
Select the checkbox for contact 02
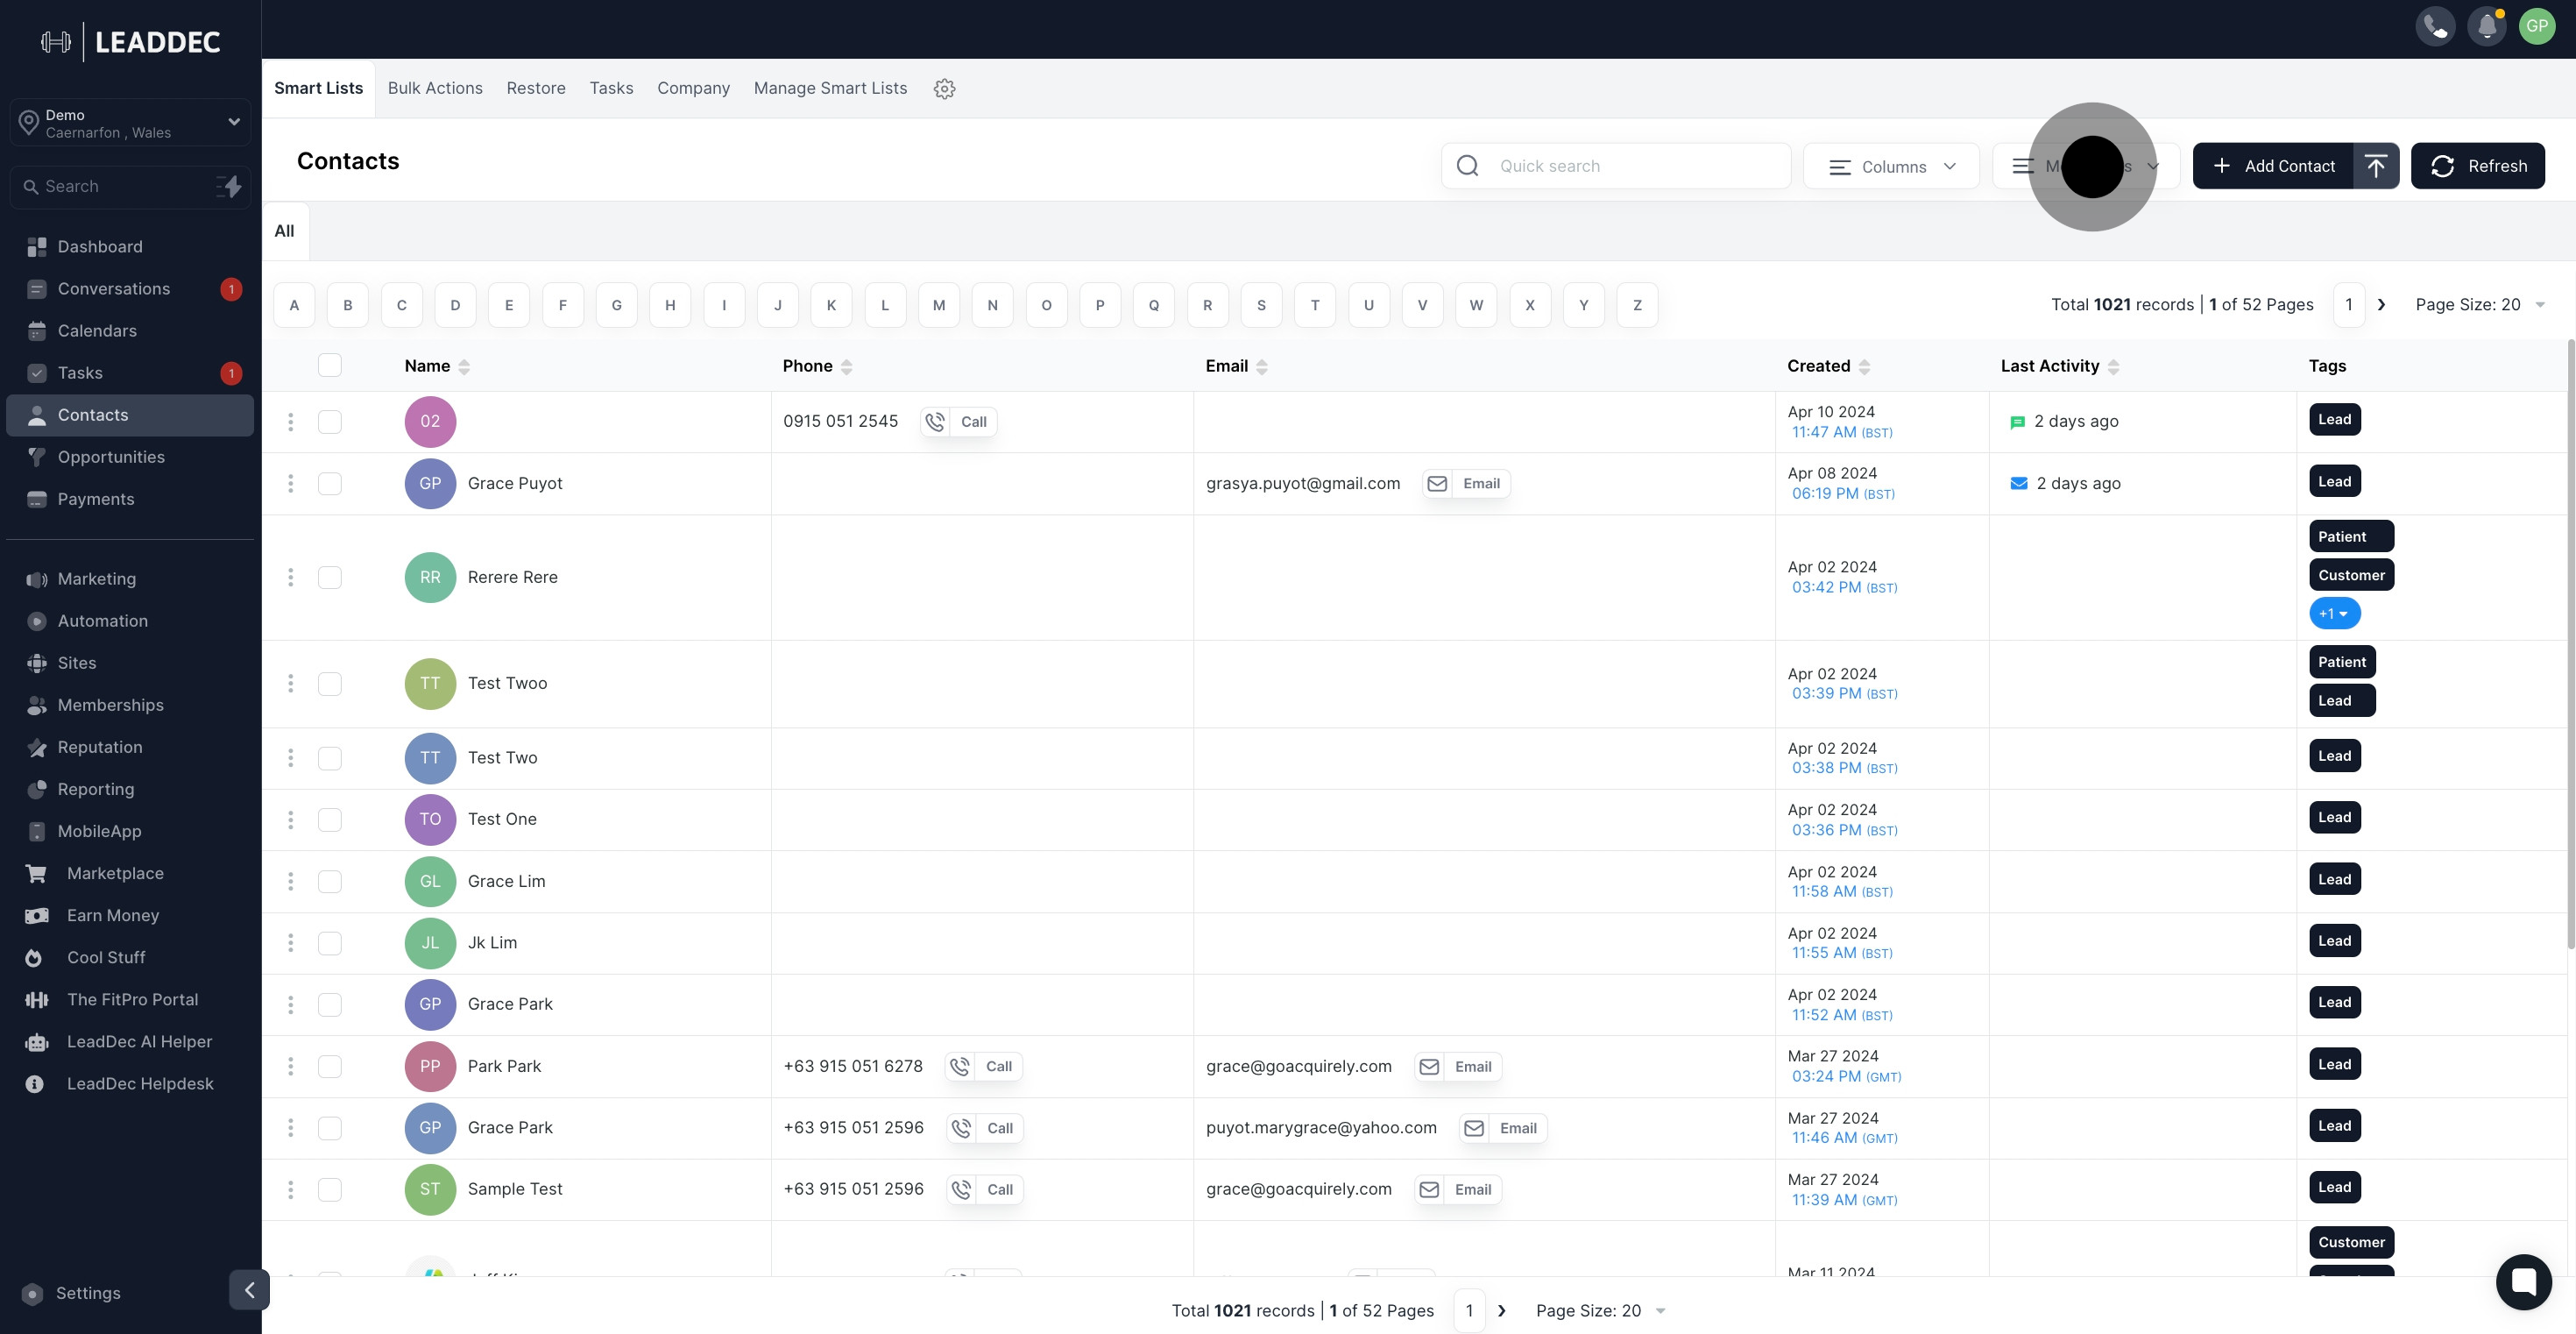point(330,422)
